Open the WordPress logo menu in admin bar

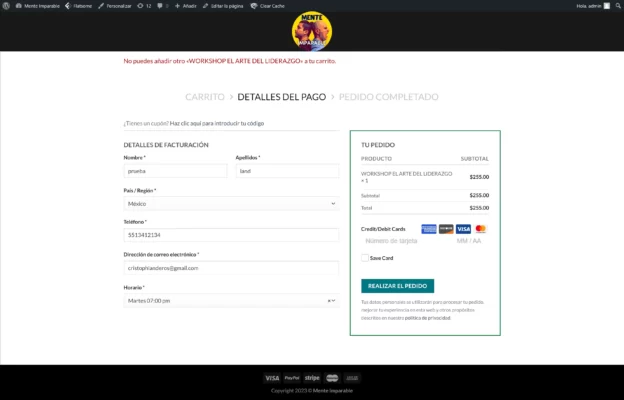(x=8, y=5)
